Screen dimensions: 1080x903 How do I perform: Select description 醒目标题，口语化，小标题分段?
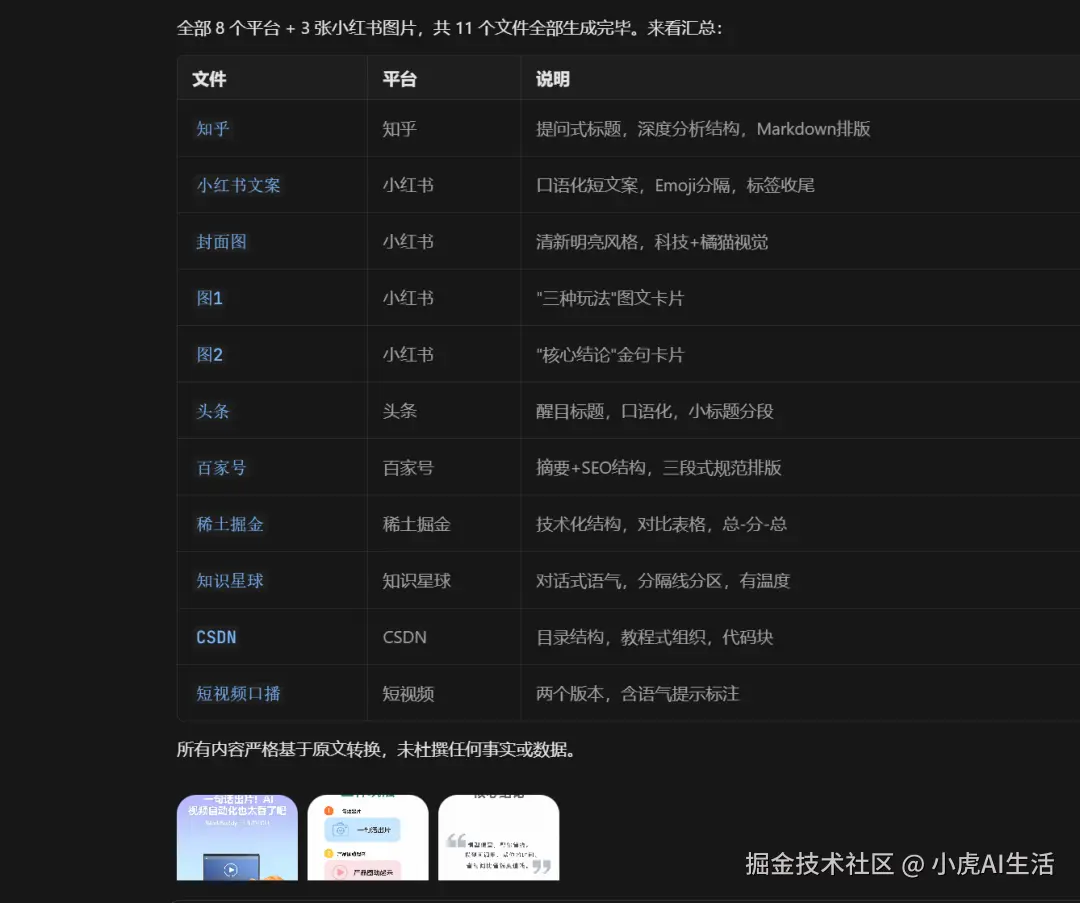pos(654,411)
